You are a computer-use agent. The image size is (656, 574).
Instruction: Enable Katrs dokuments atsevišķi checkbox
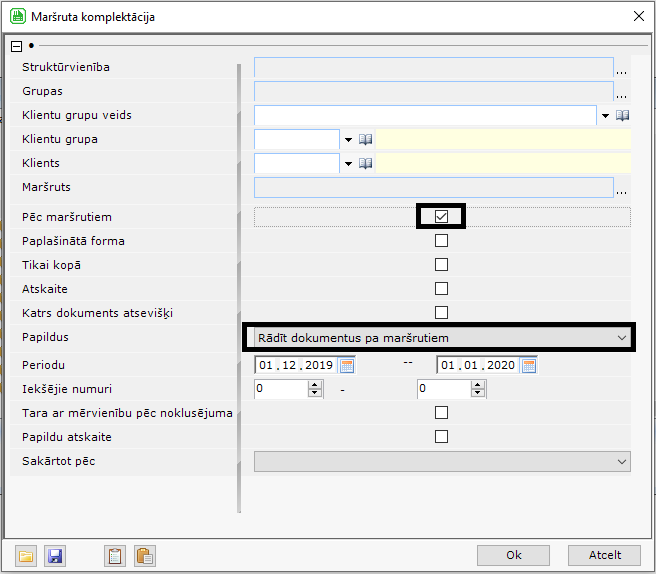(441, 312)
